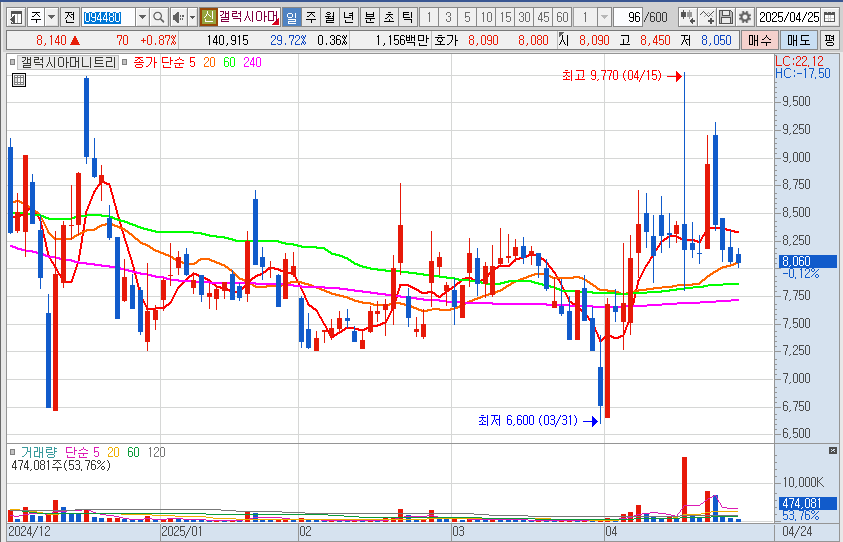
Task: Select the 1 interval button
Action: point(429,18)
